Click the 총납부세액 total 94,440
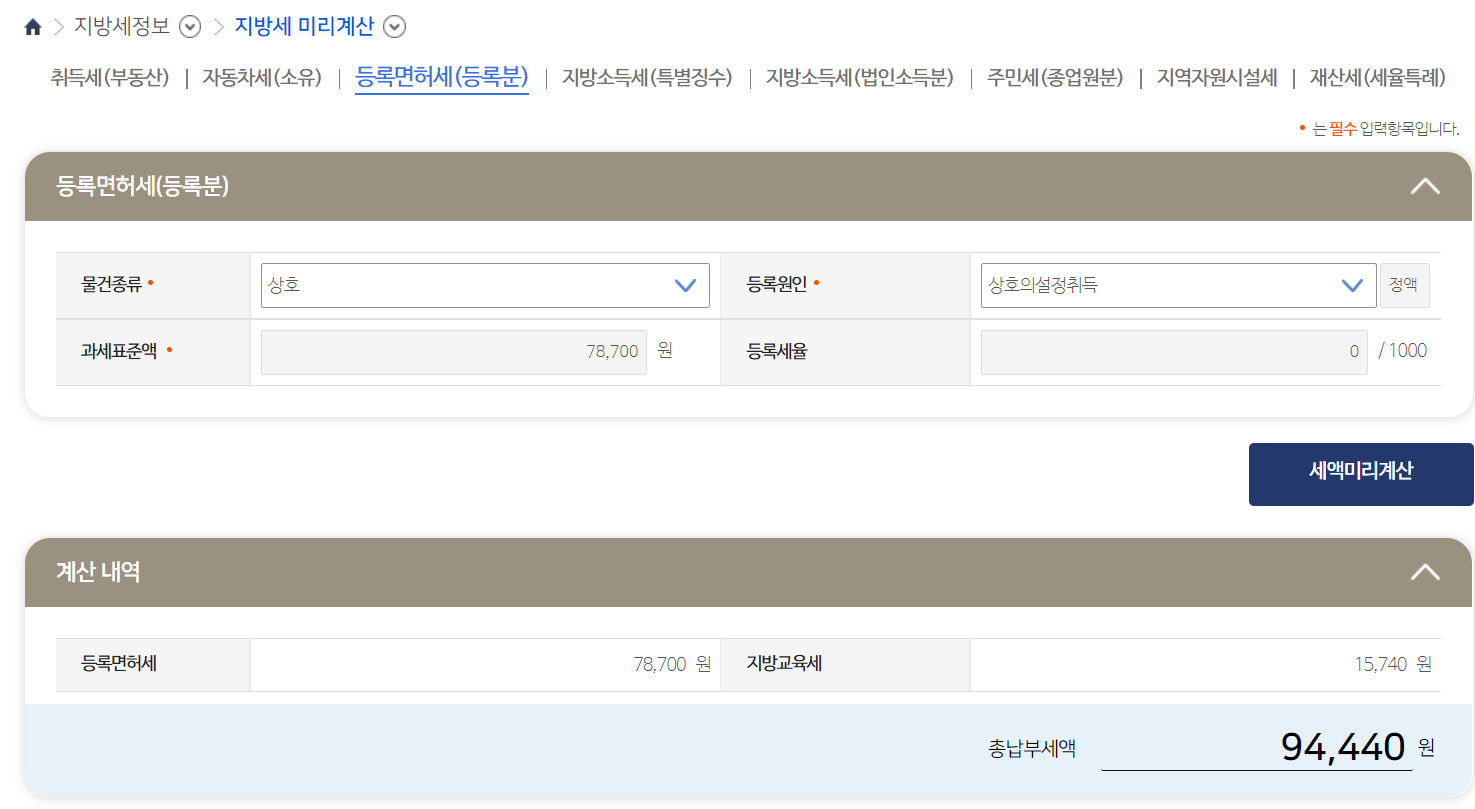 (1343, 746)
